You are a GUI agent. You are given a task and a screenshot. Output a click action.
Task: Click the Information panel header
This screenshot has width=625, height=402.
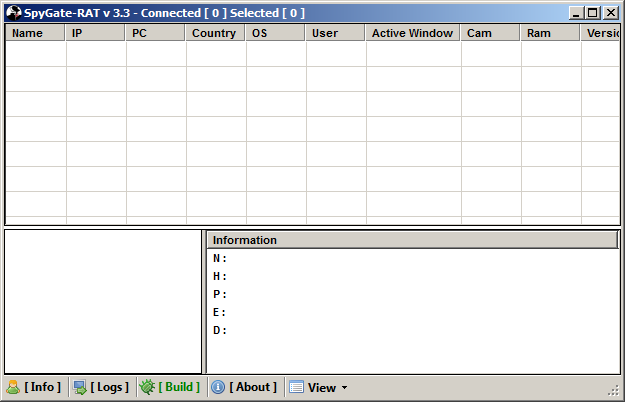pyautogui.click(x=411, y=240)
